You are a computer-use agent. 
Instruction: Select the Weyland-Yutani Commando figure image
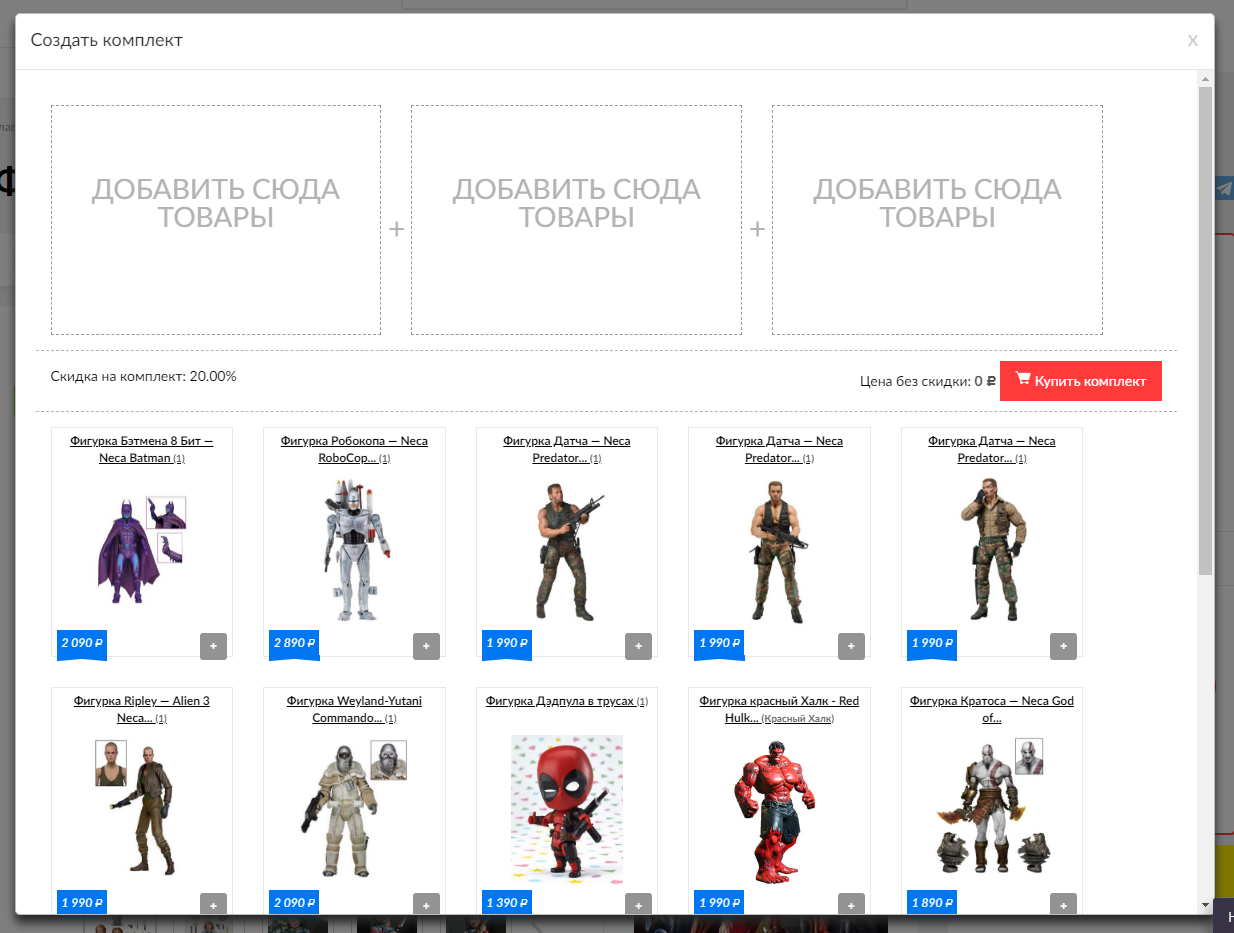click(x=352, y=808)
